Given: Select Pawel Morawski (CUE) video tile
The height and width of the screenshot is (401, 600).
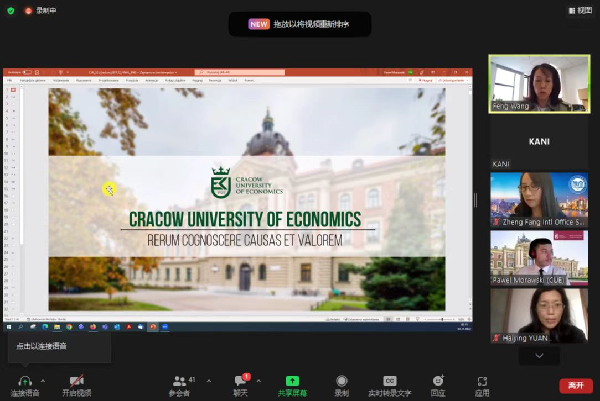Looking at the screenshot, I should pos(539,258).
